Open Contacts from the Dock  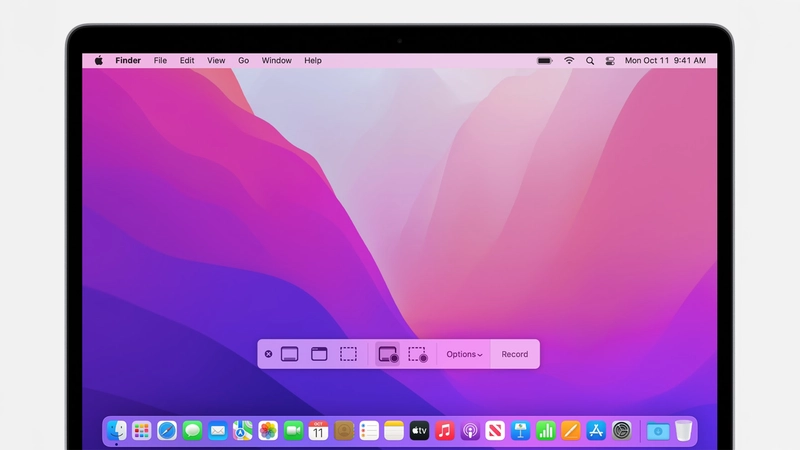click(x=344, y=431)
